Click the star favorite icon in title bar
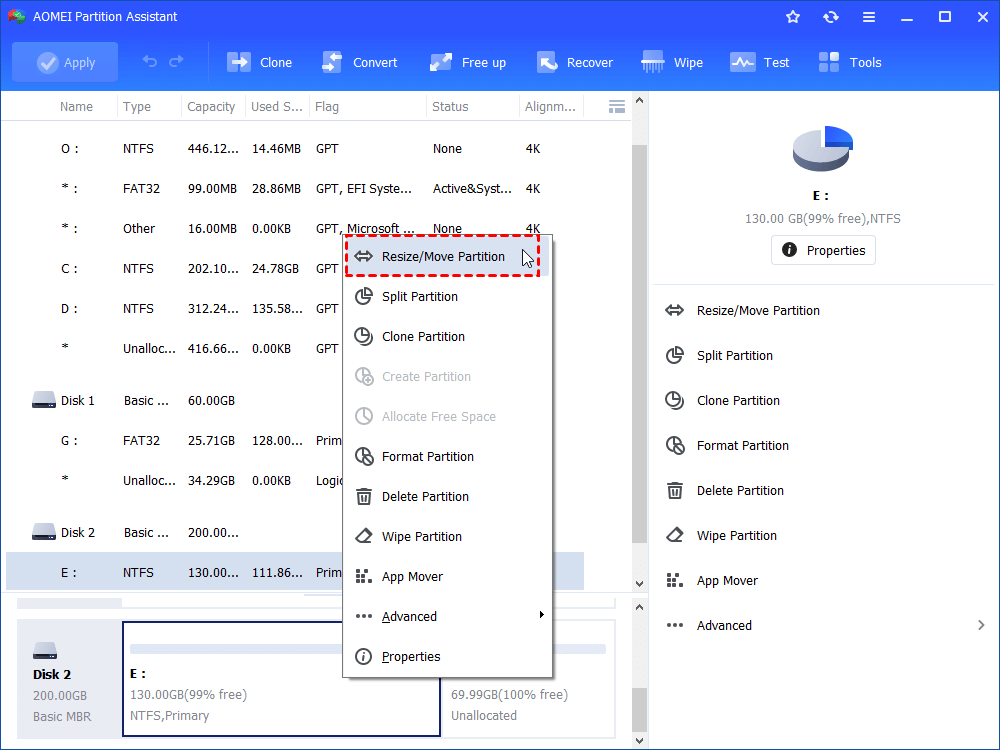1000x750 pixels. [793, 17]
